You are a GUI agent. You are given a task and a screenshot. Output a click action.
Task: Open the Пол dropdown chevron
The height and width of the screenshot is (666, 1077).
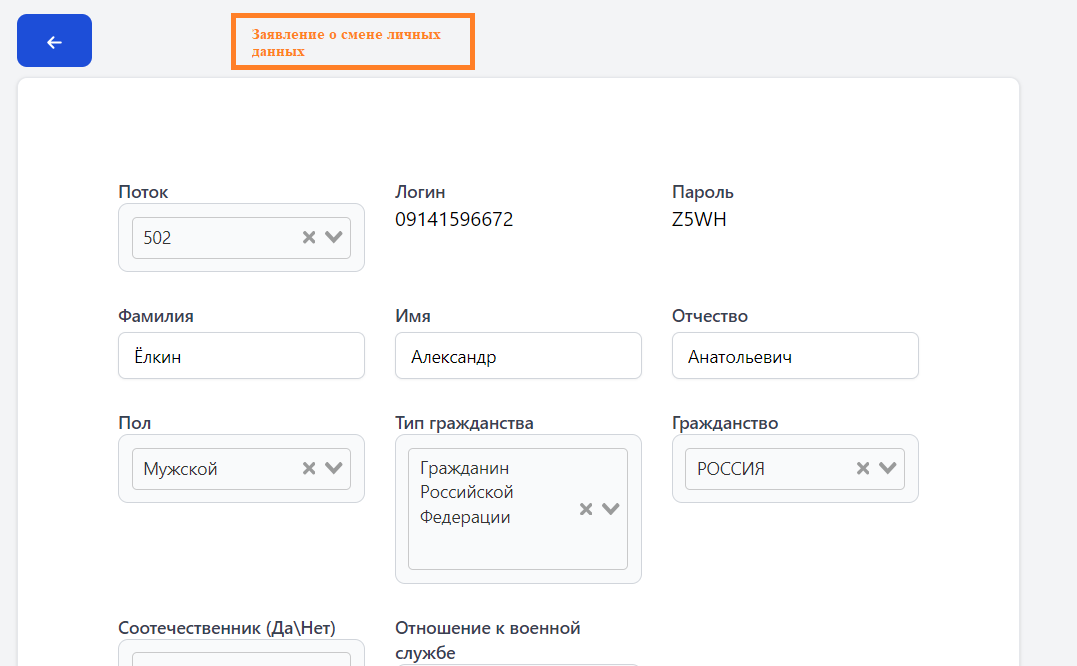(x=334, y=468)
